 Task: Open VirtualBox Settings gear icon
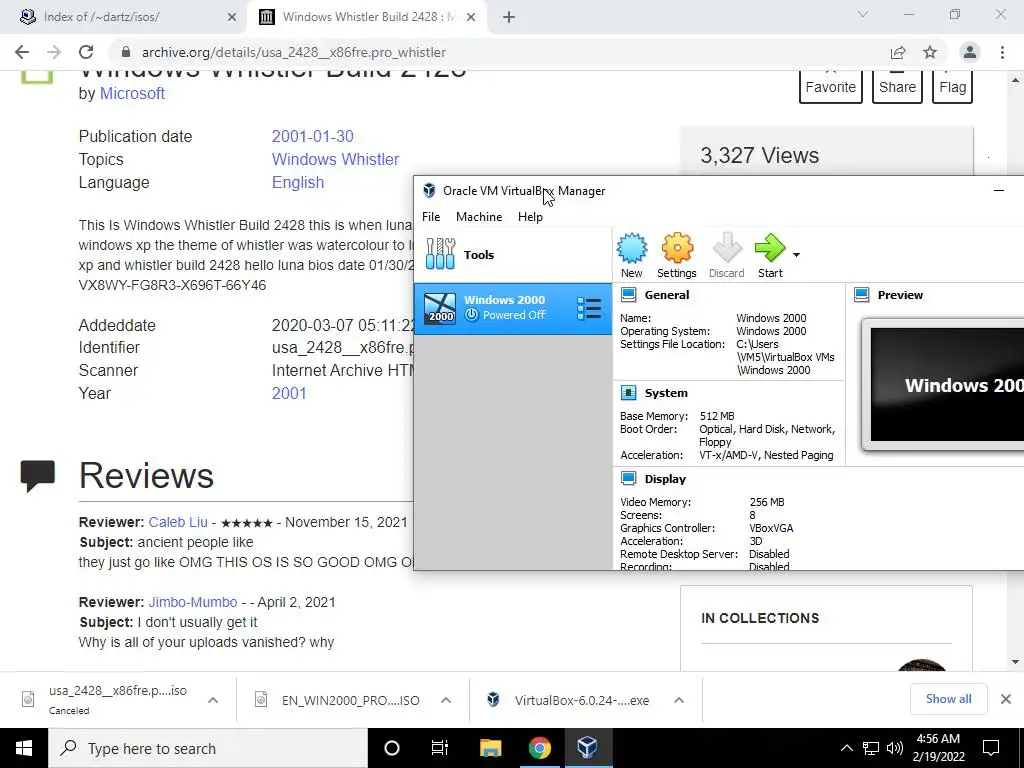point(677,255)
